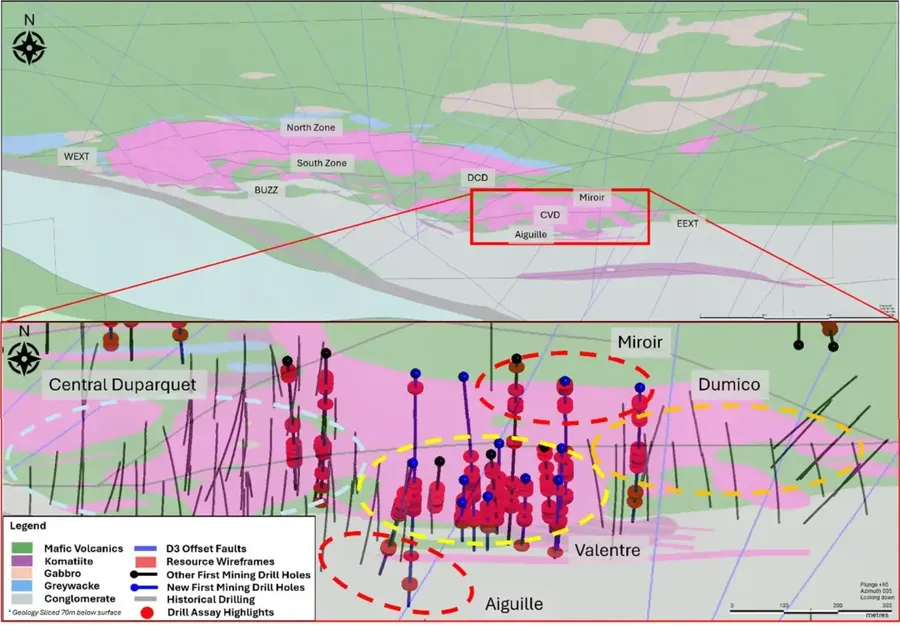Viewport: 900px width, 626px height.
Task: Click the blue Greywacke legend swatch
Action: [24, 586]
